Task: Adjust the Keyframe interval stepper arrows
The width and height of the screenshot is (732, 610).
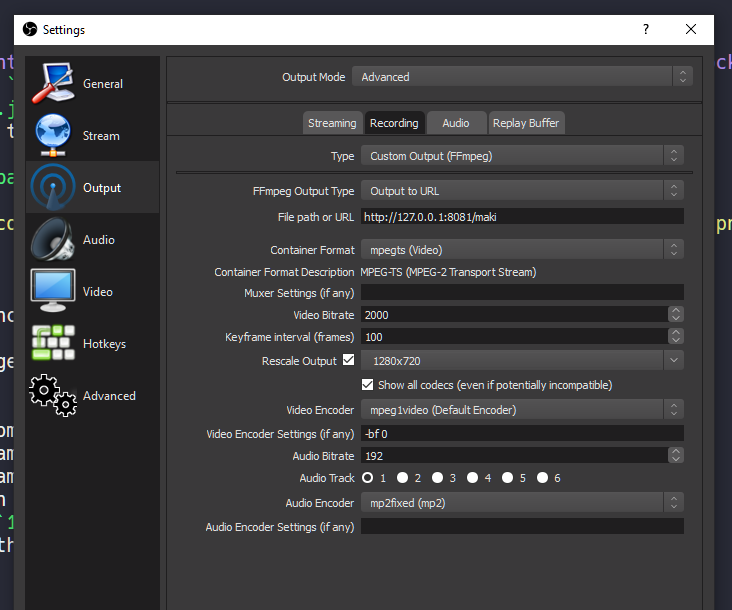Action: [x=676, y=337]
